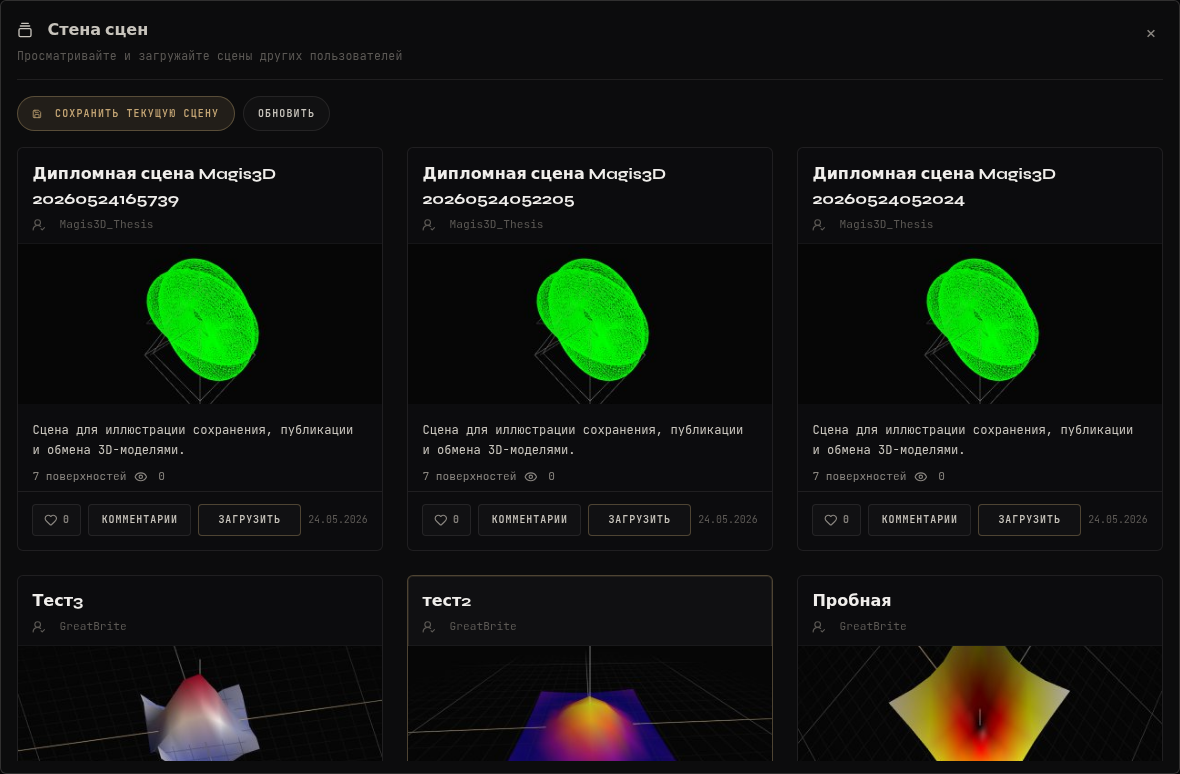1180x774 pixels.
Task: Like the scene 20260524052205
Action: click(446, 520)
